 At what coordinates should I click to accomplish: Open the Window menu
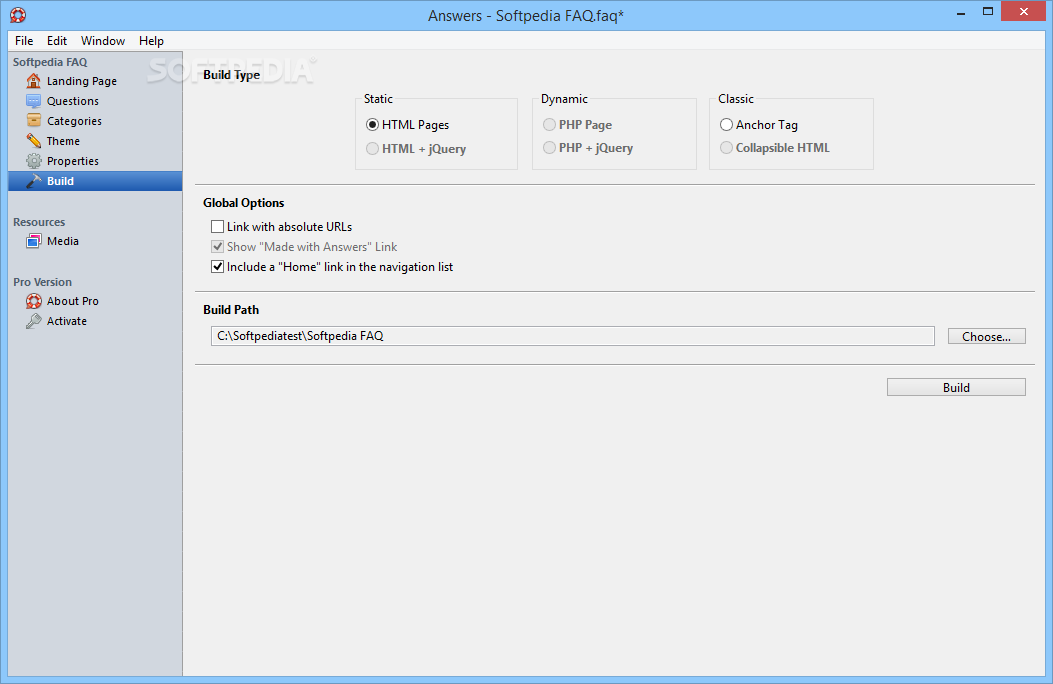[x=103, y=41]
